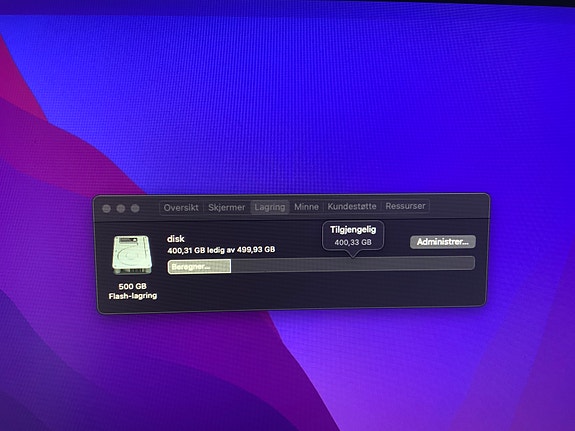Click the 500 GB Flash-lagring label

[x=132, y=291]
